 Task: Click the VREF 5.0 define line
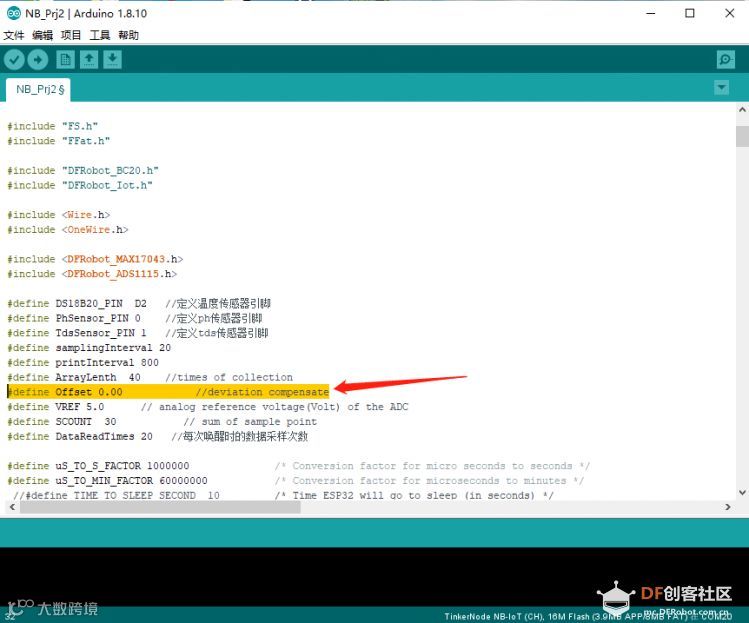[208, 407]
